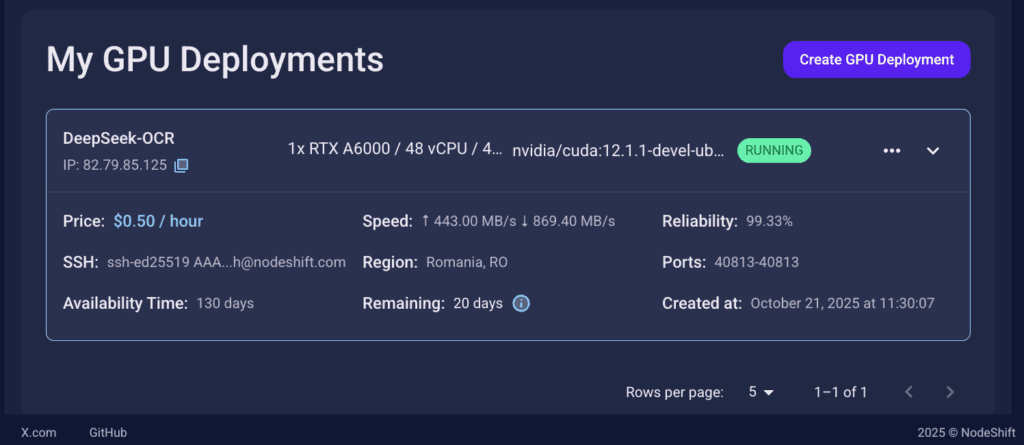
Task: Click the My GPU Deployments heading
Action: [215, 59]
